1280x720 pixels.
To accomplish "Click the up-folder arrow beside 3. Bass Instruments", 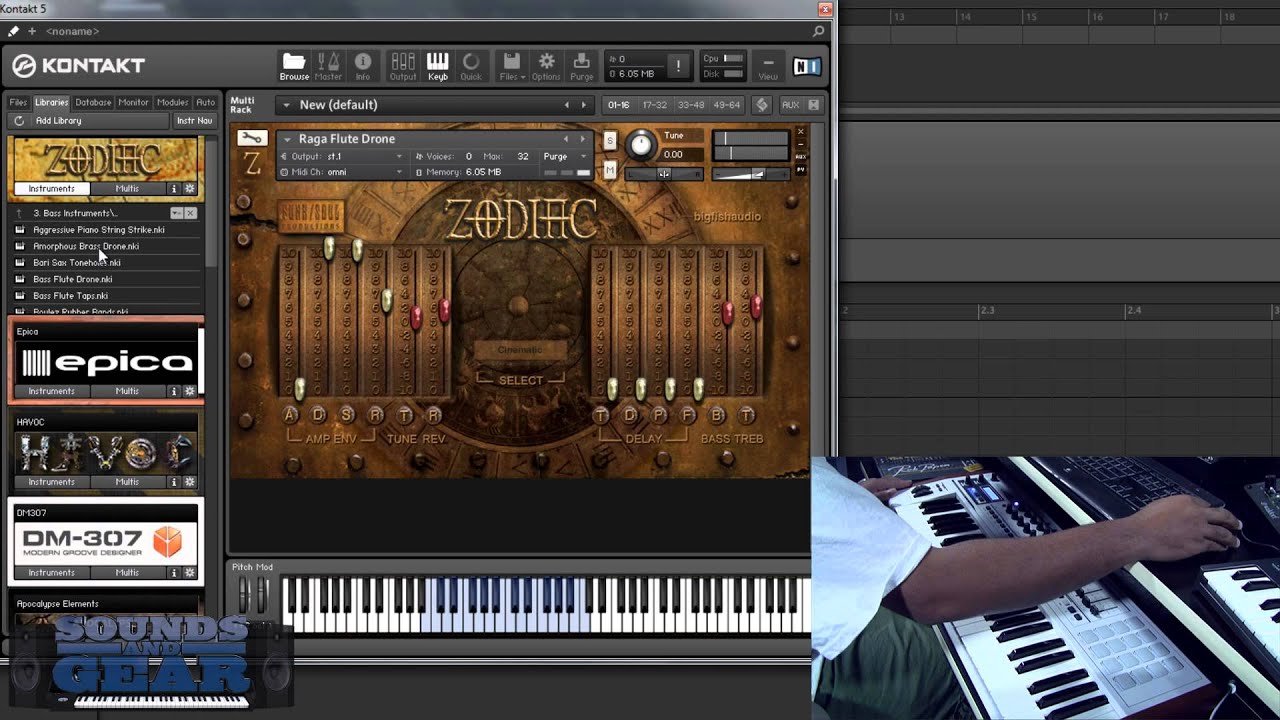I will 18,213.
